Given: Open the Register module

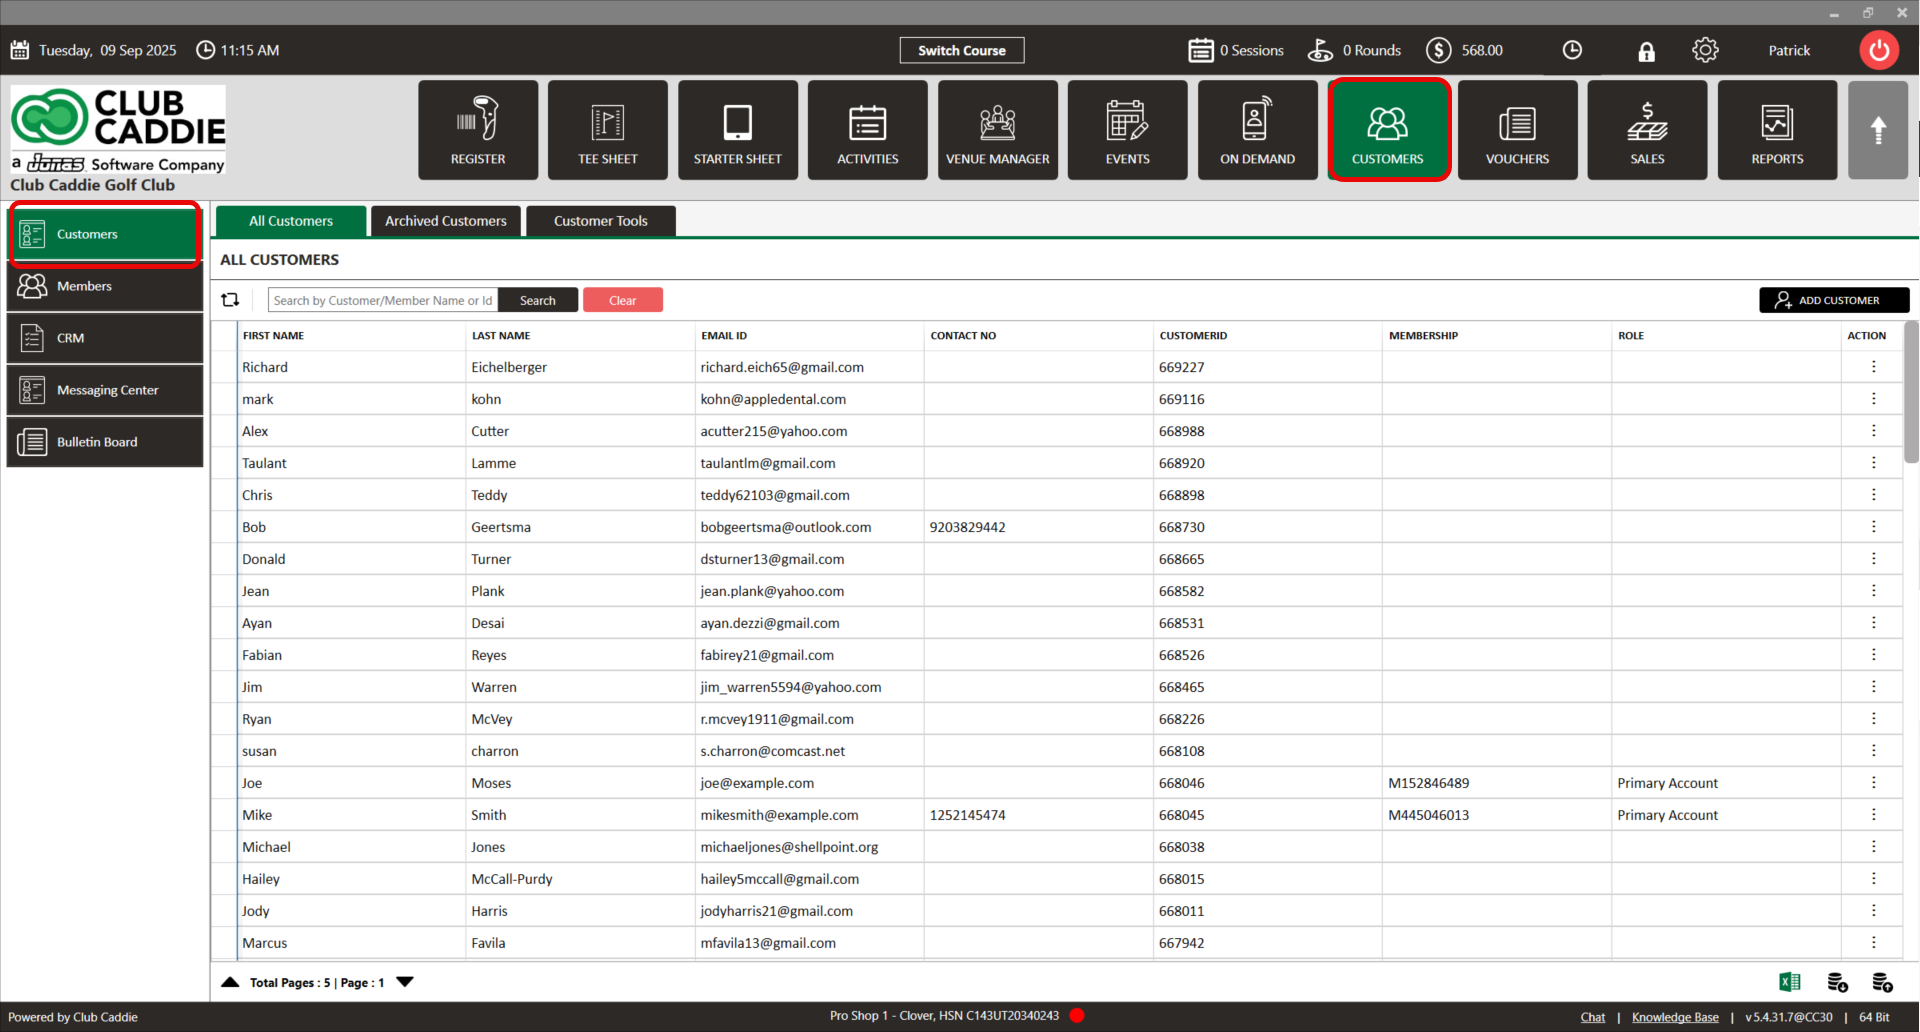Looking at the screenshot, I should pyautogui.click(x=478, y=130).
